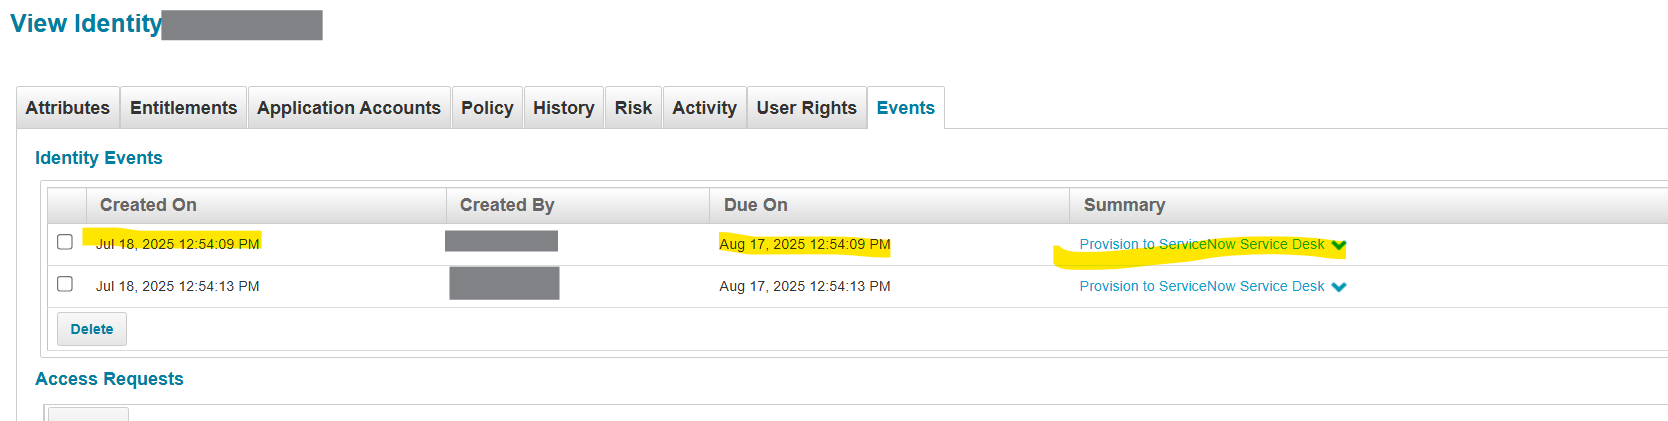Select the Events tab
The image size is (1668, 421).
(x=905, y=108)
